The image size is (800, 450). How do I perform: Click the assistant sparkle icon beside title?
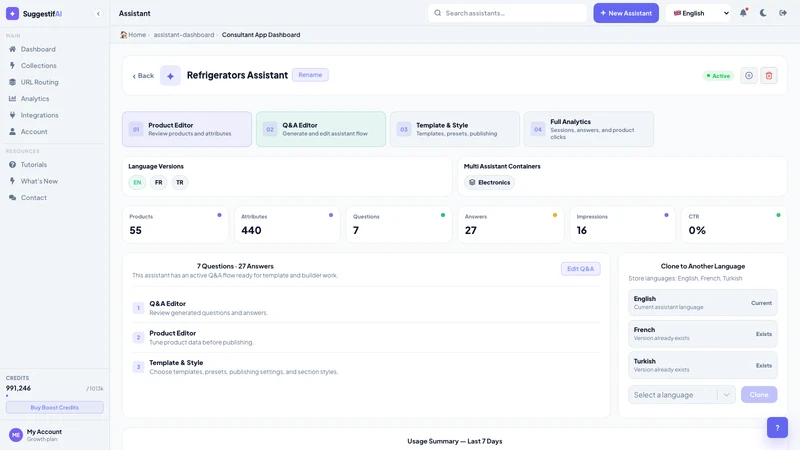170,76
